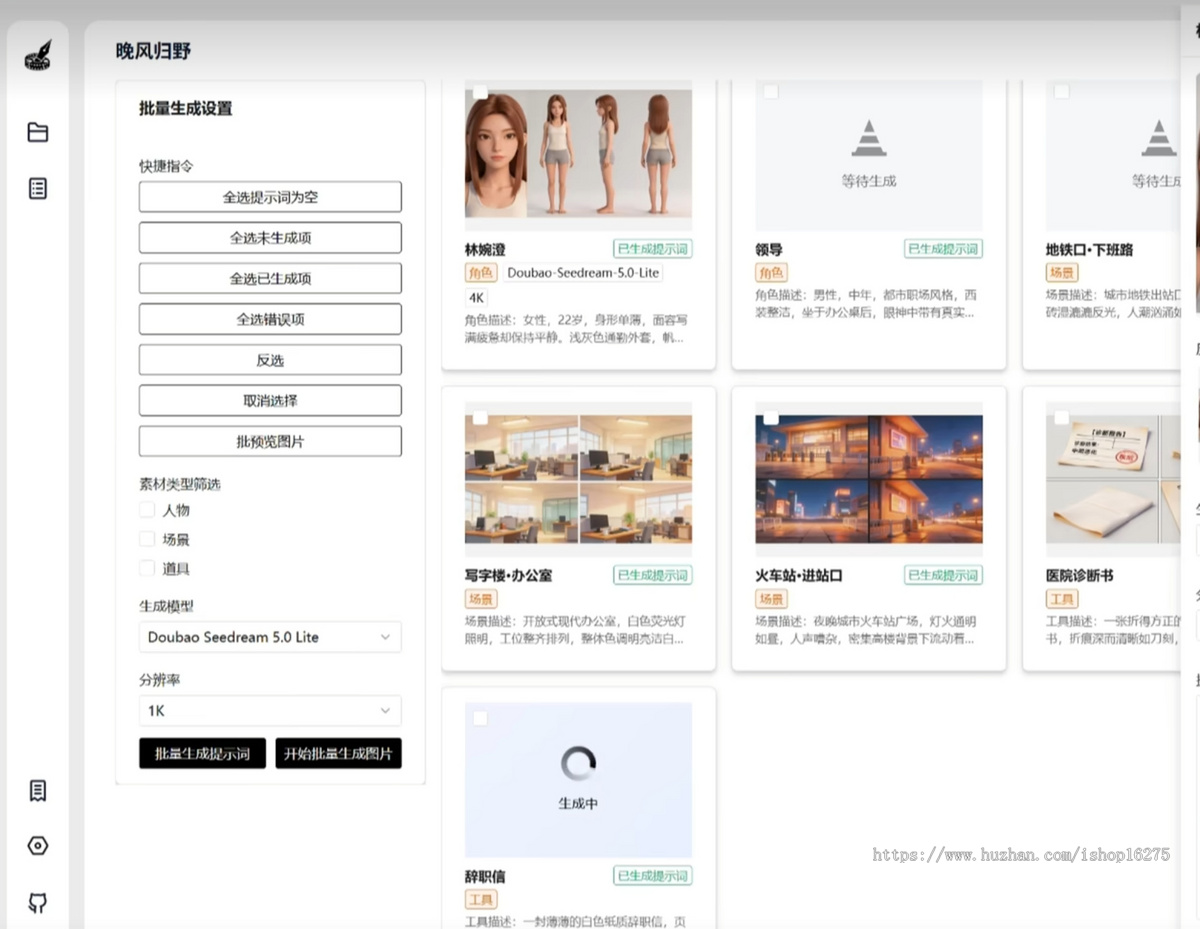The width and height of the screenshot is (1200, 929).
Task: Select the 火车站·进站口 card checkbox
Action: [x=771, y=417]
